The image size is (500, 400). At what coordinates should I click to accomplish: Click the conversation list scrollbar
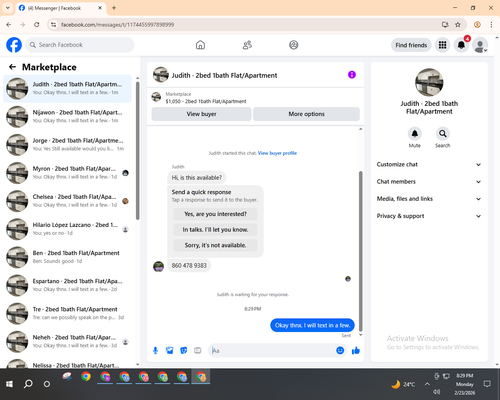(138, 150)
